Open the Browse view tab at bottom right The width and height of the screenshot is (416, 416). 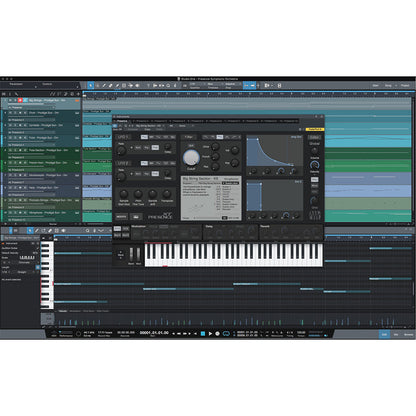(408, 334)
